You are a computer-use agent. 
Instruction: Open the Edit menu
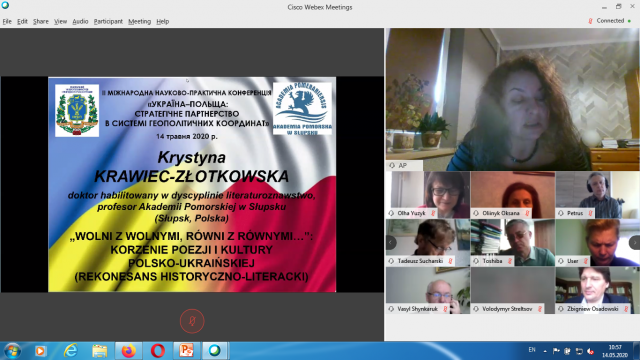pos(22,21)
